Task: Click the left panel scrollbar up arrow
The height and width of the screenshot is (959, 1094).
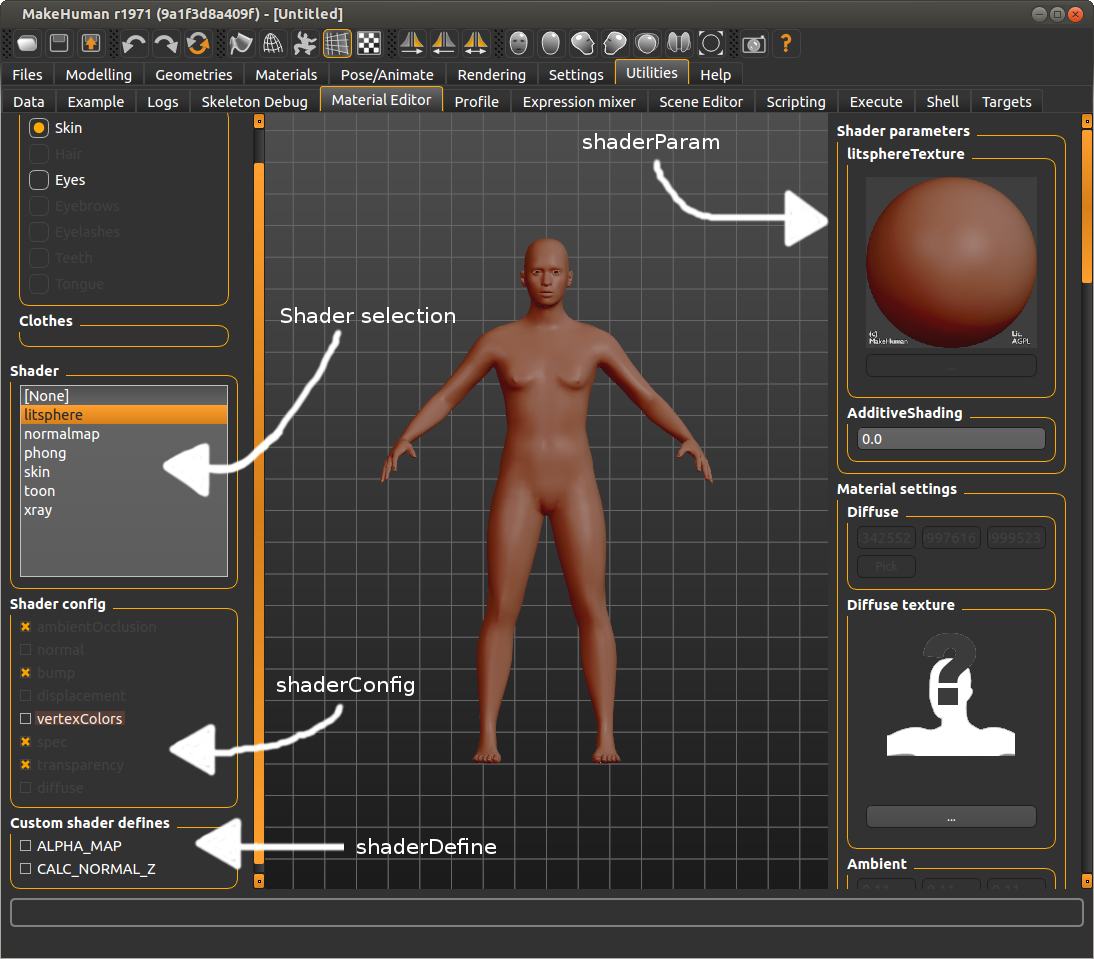Action: [259, 122]
